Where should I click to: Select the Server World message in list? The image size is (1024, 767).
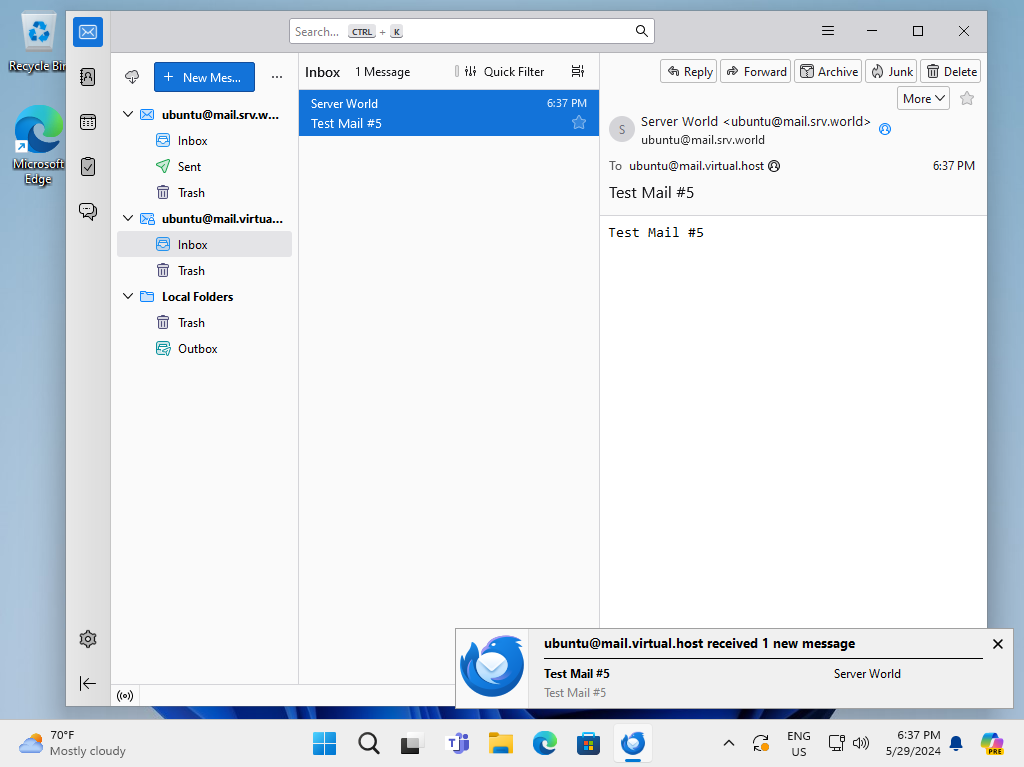449,113
